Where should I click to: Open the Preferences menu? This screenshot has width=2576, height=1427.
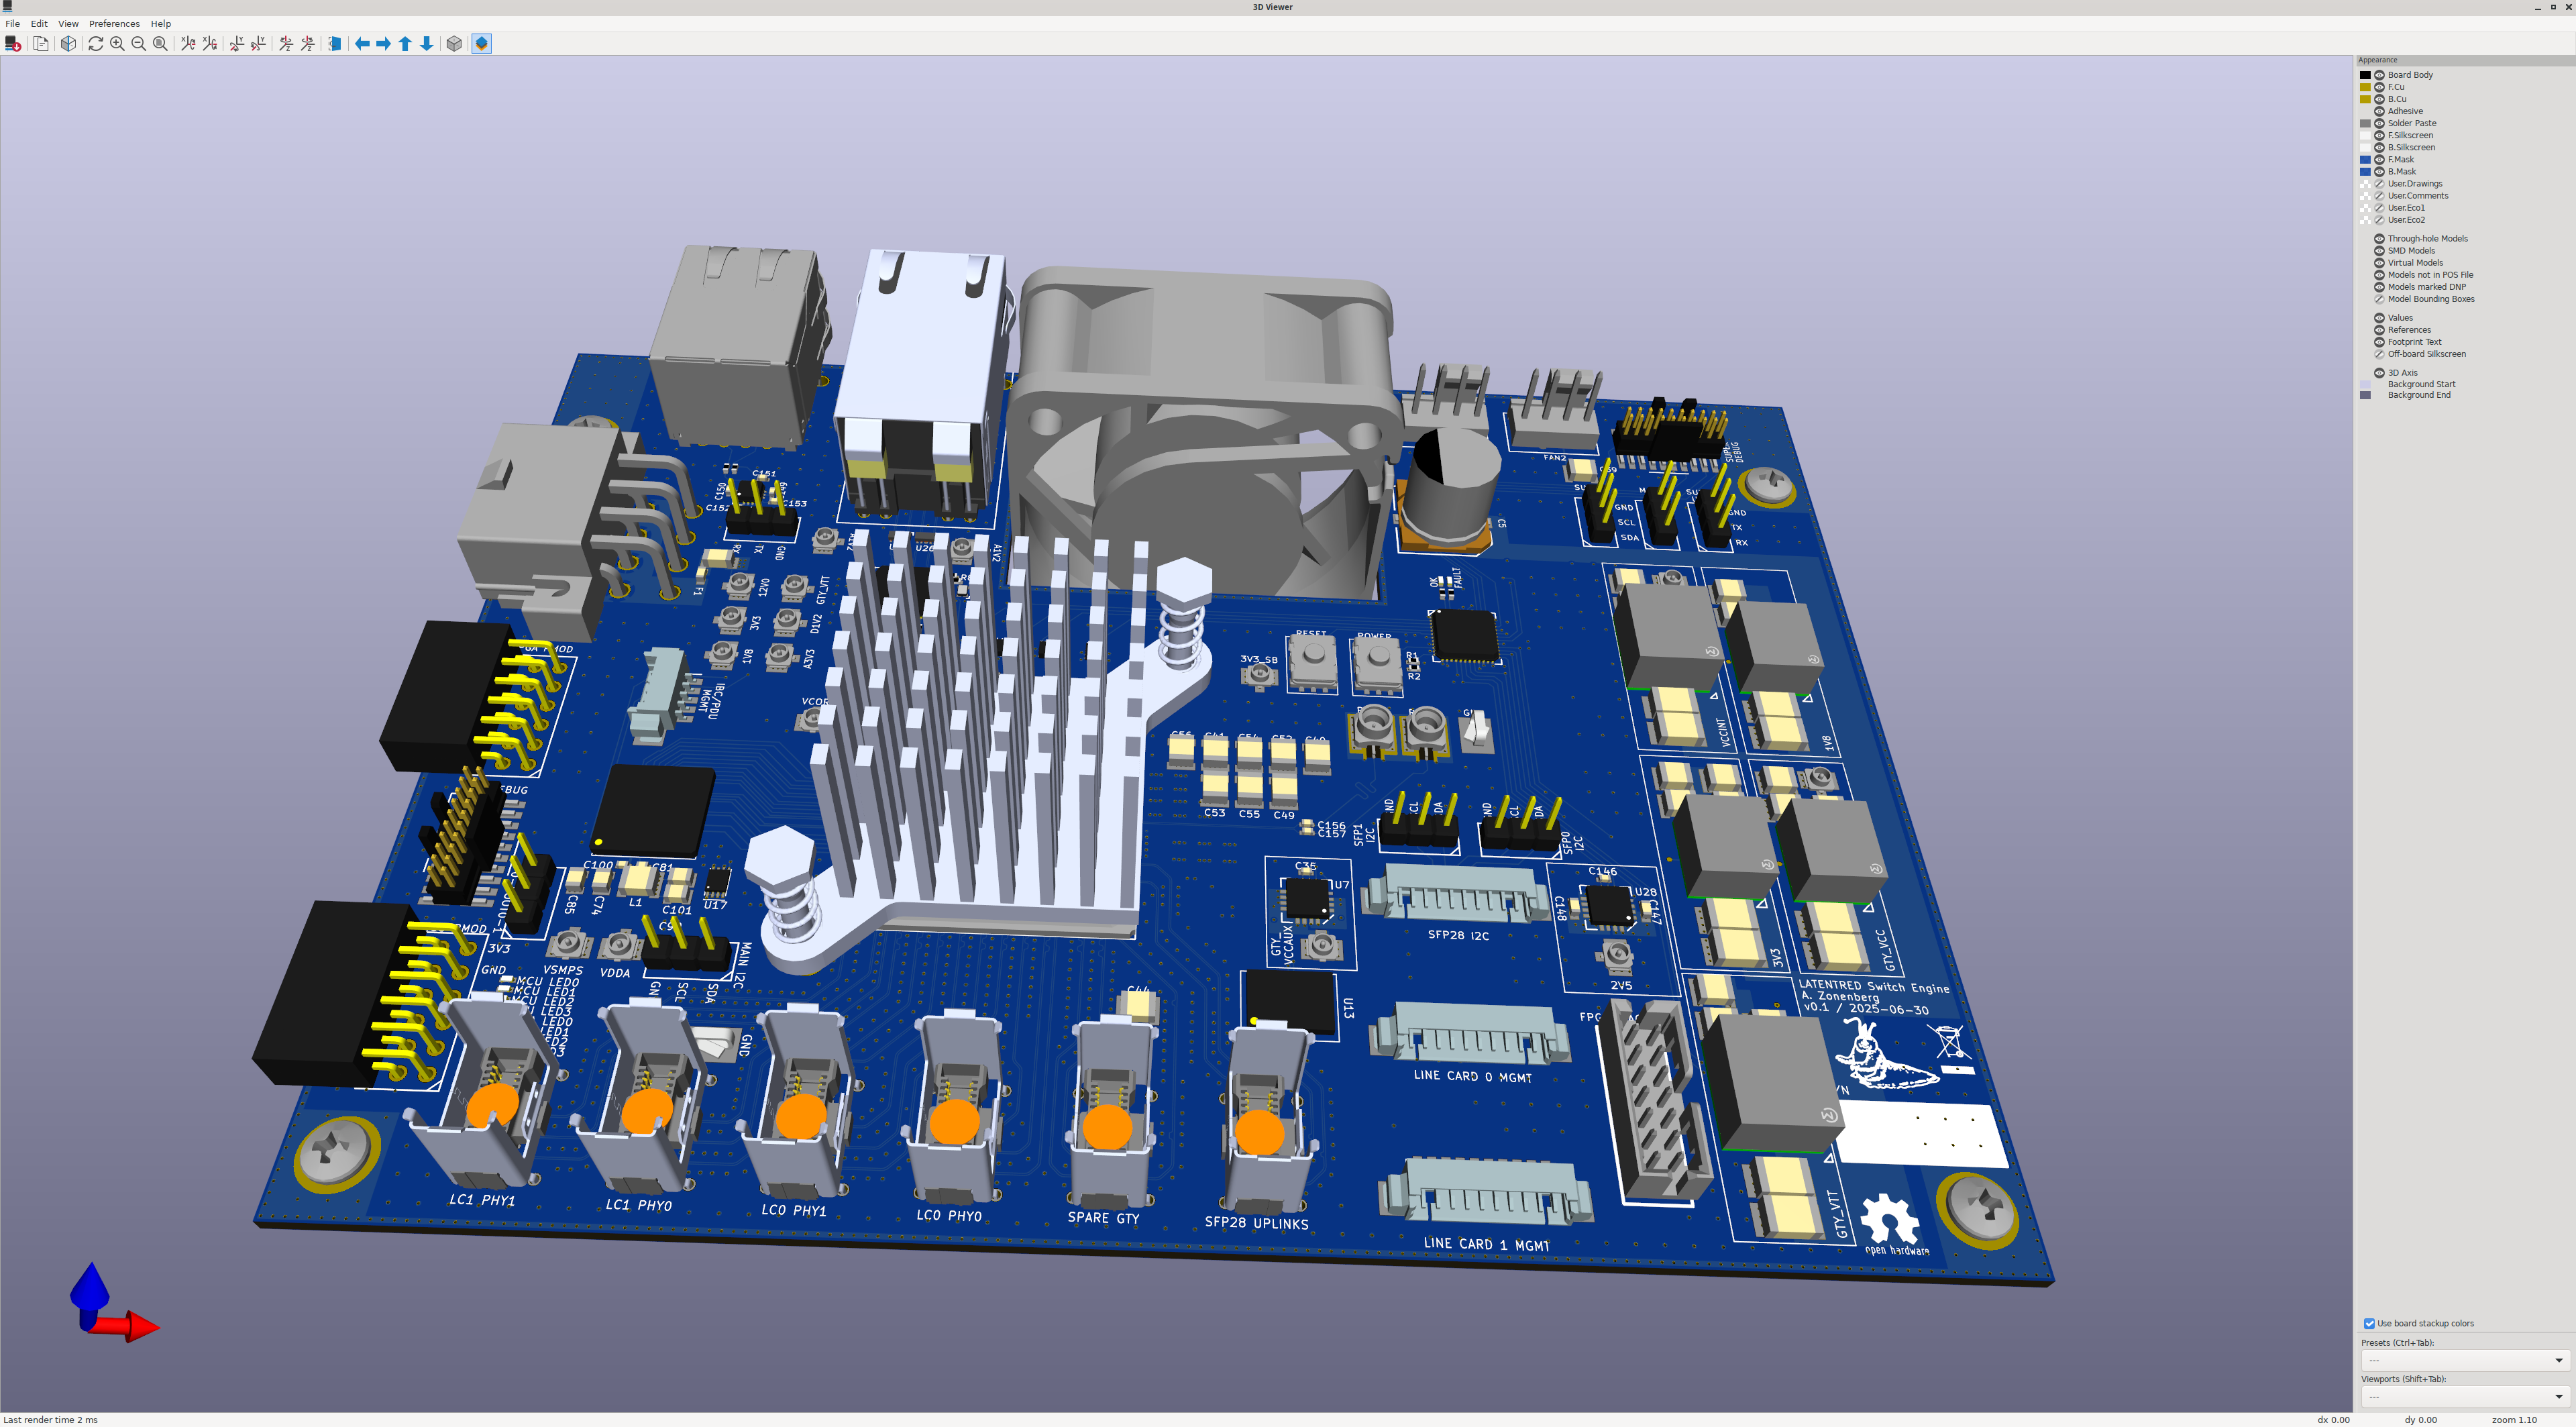[114, 23]
